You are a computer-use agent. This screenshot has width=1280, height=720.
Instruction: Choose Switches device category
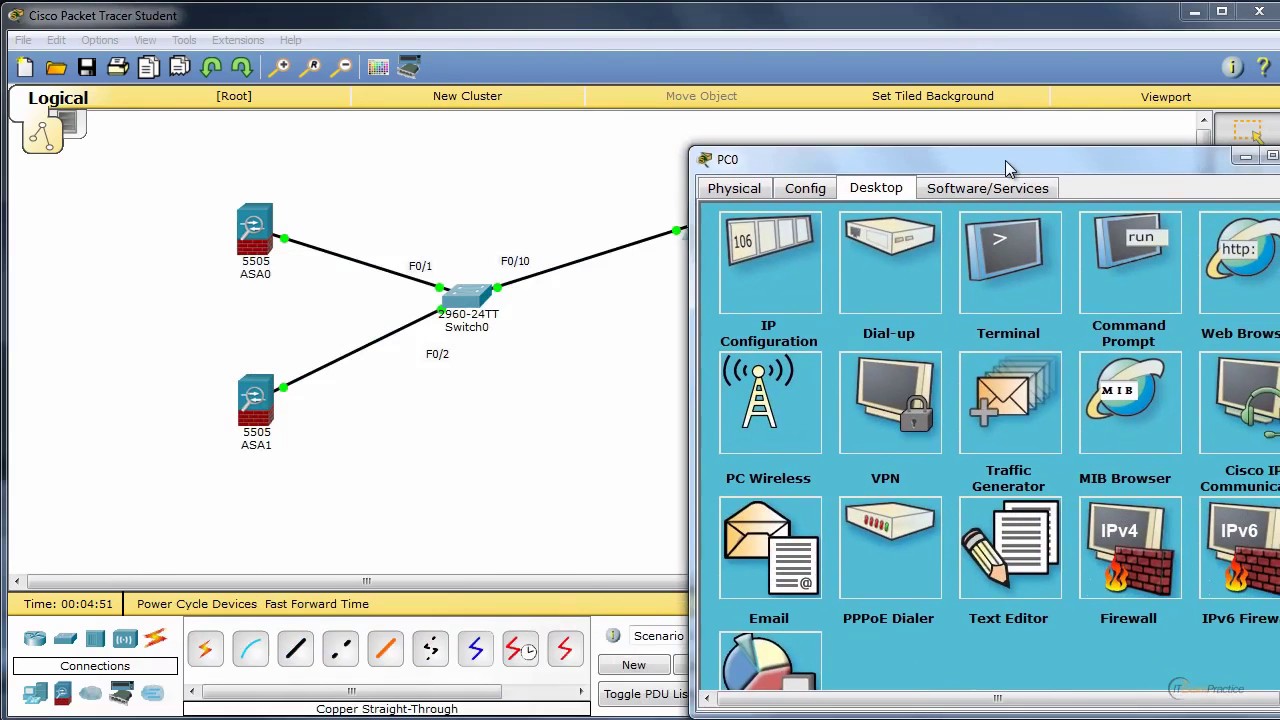[65, 638]
